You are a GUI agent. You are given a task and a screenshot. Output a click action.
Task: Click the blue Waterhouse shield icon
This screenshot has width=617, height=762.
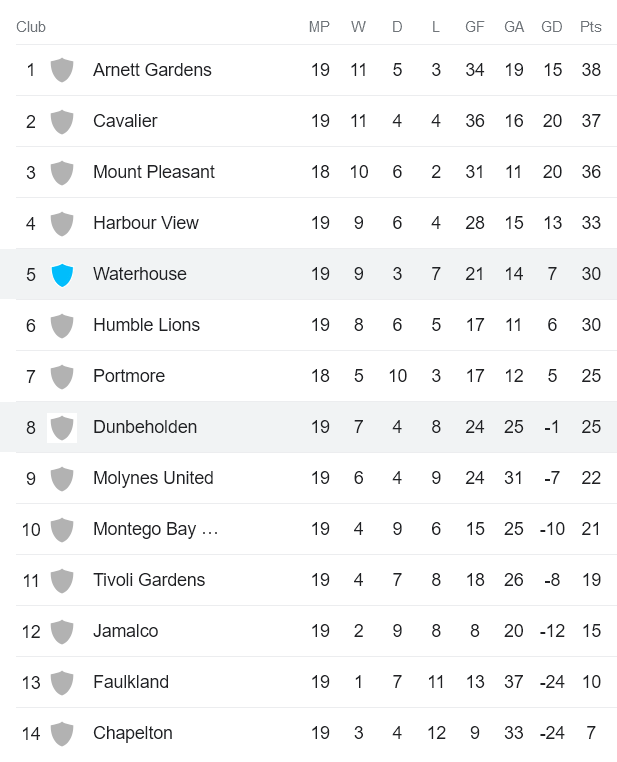(62, 274)
